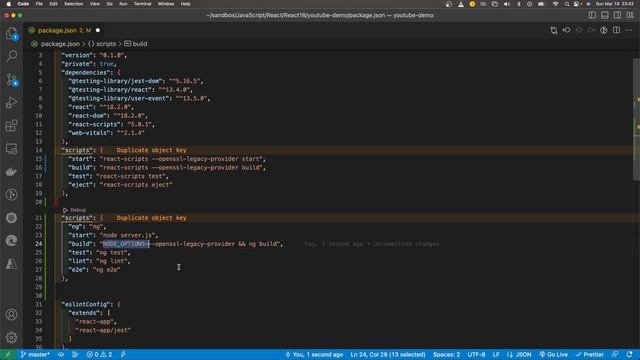
Task: Click build in the breadcrumb
Action: point(140,44)
